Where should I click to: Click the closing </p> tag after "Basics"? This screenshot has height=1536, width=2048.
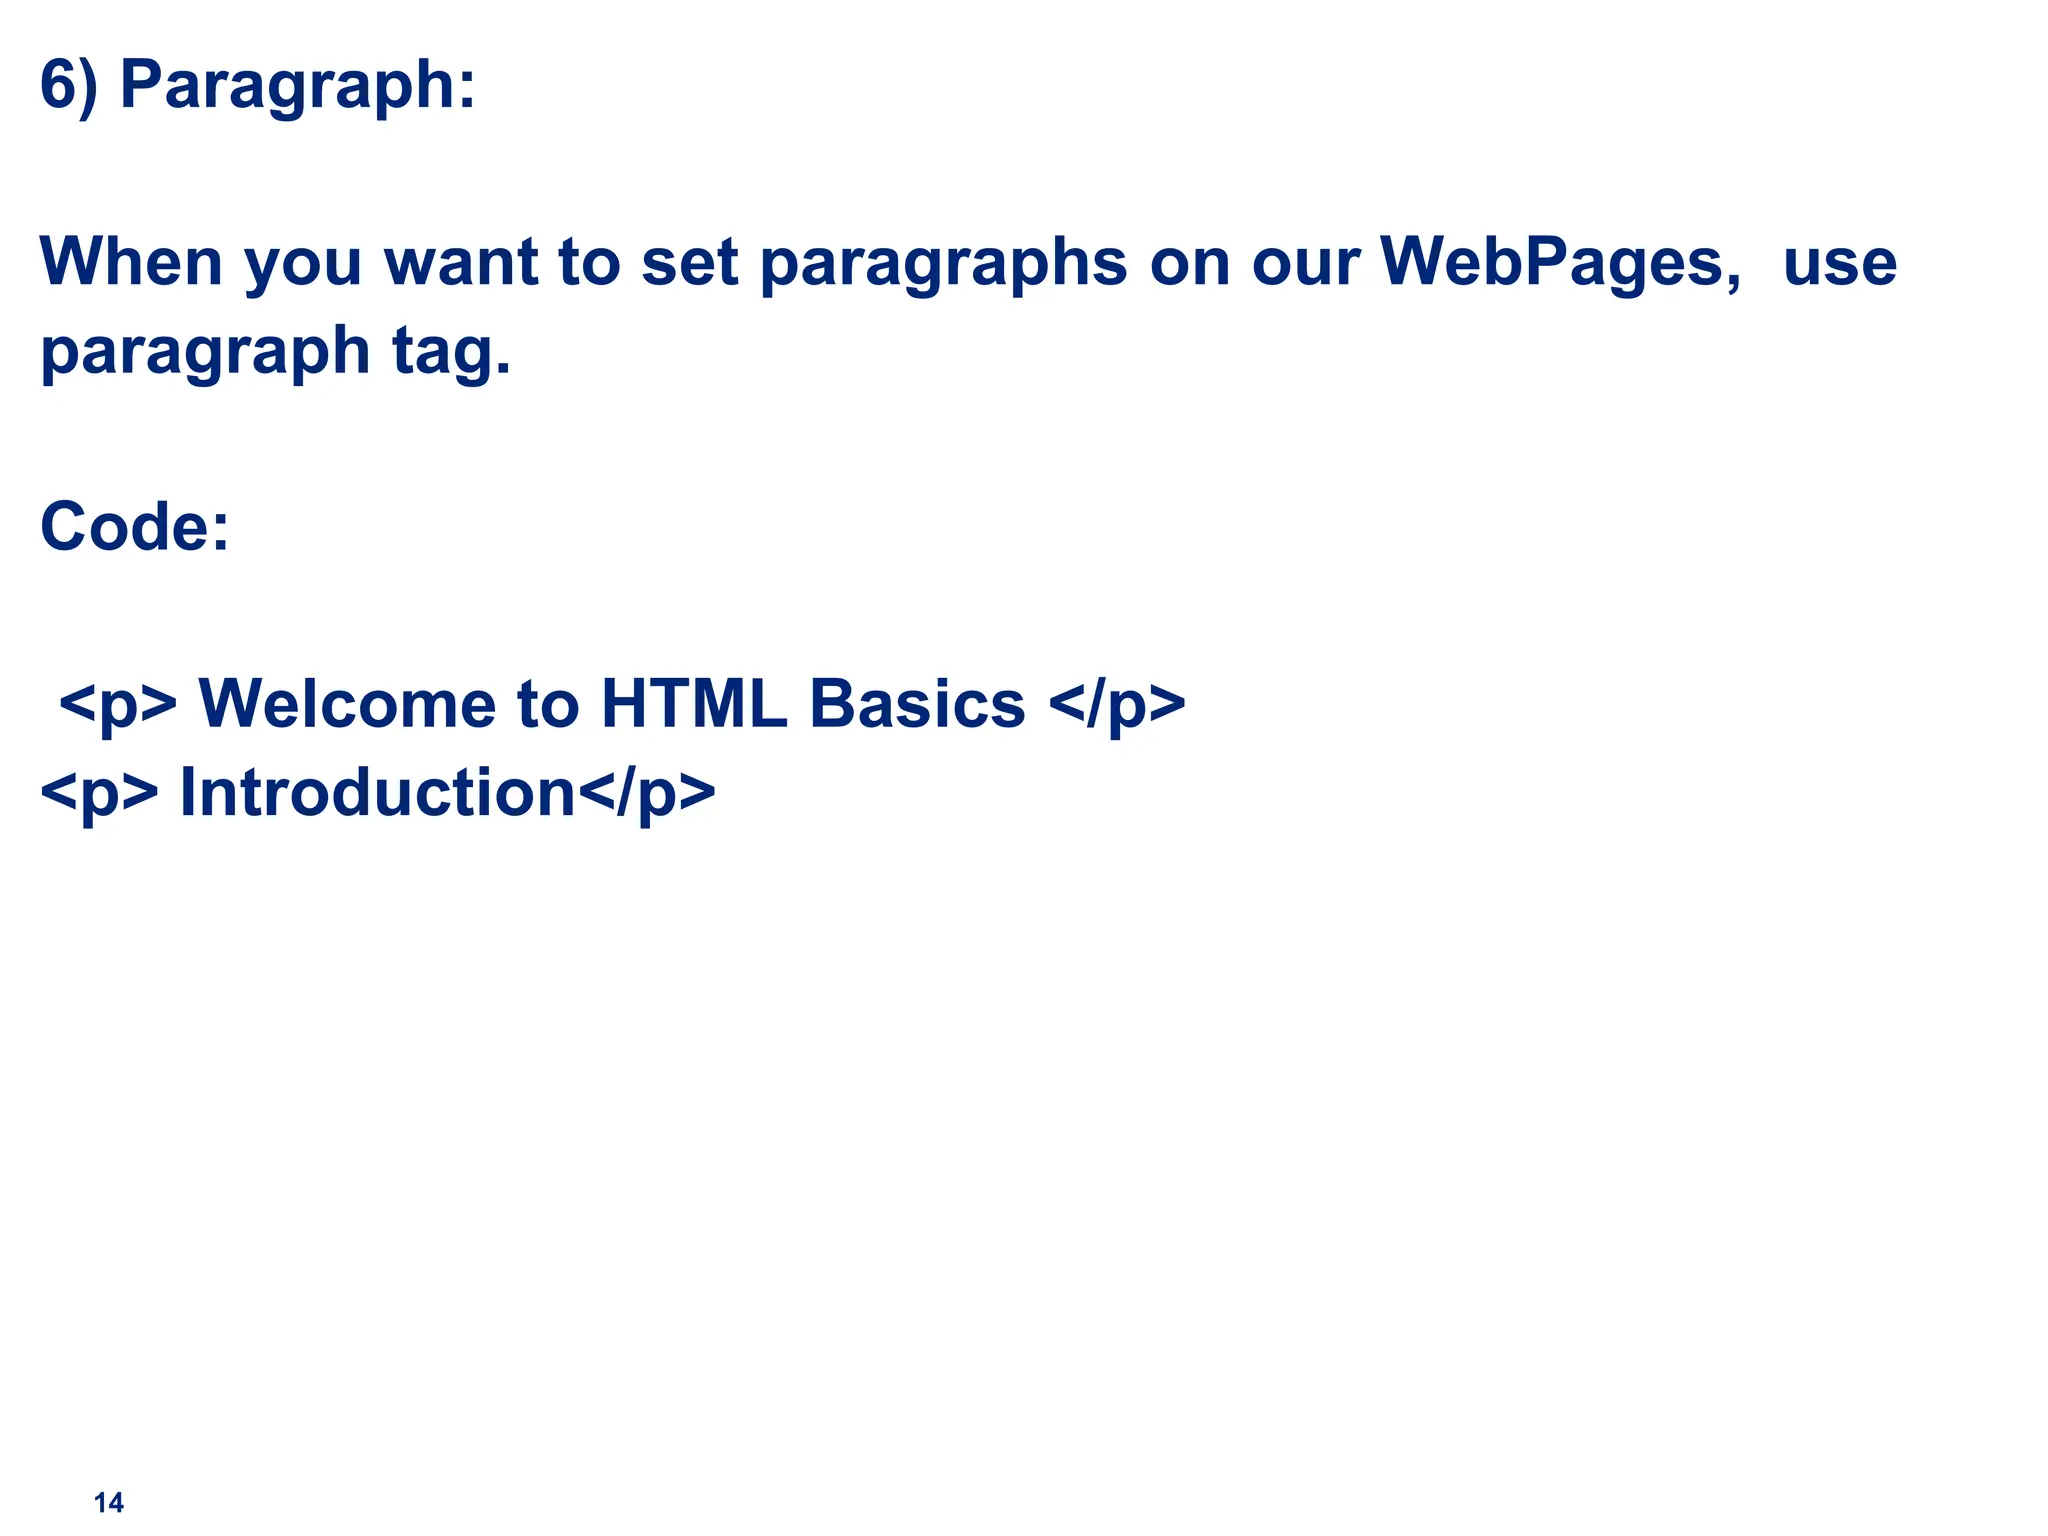coord(1117,704)
